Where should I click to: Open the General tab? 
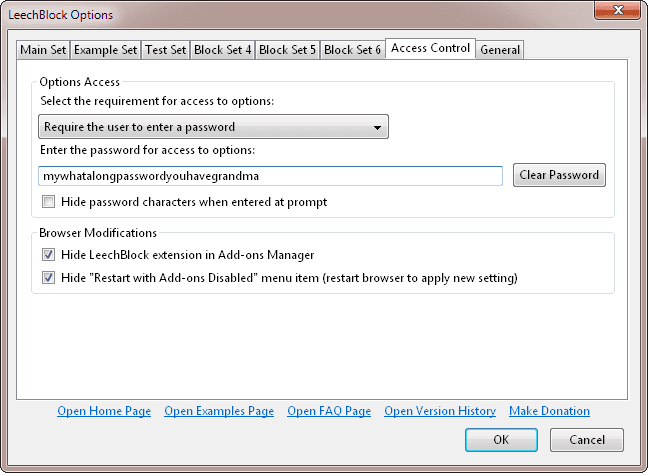point(500,50)
